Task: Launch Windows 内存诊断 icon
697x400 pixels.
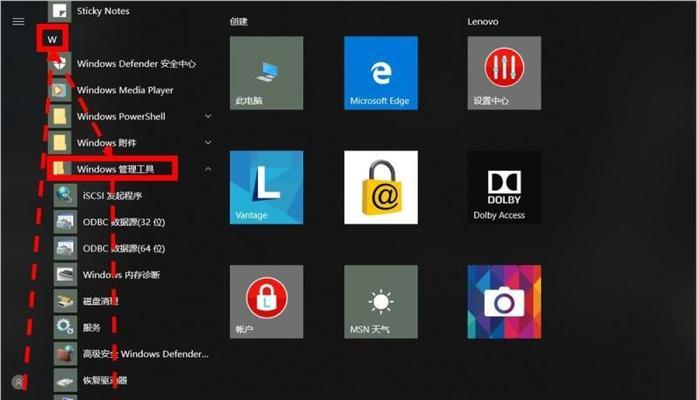Action: 65,275
